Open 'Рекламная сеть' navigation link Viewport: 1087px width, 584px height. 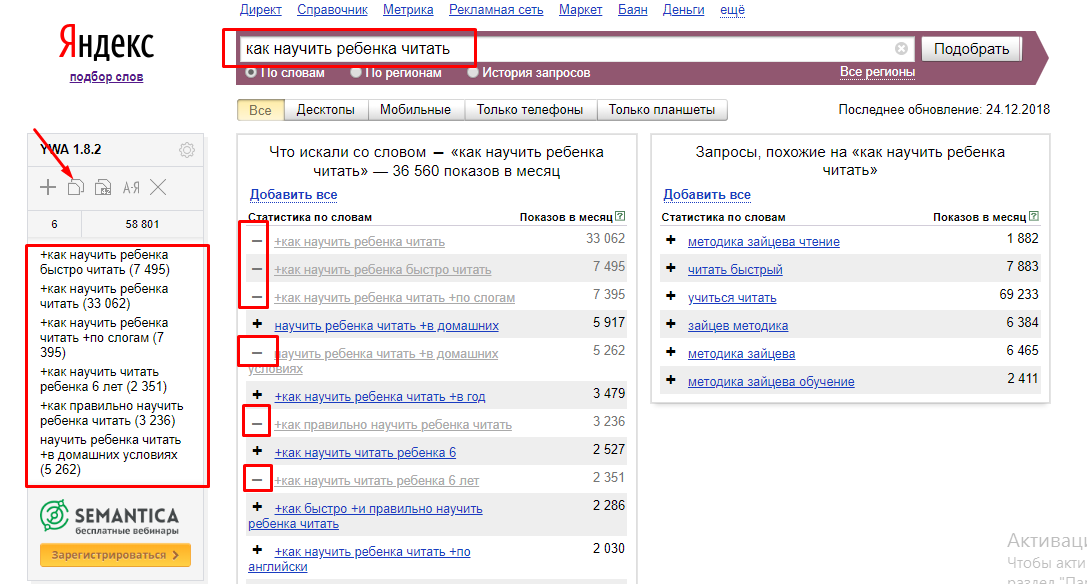pyautogui.click(x=496, y=10)
